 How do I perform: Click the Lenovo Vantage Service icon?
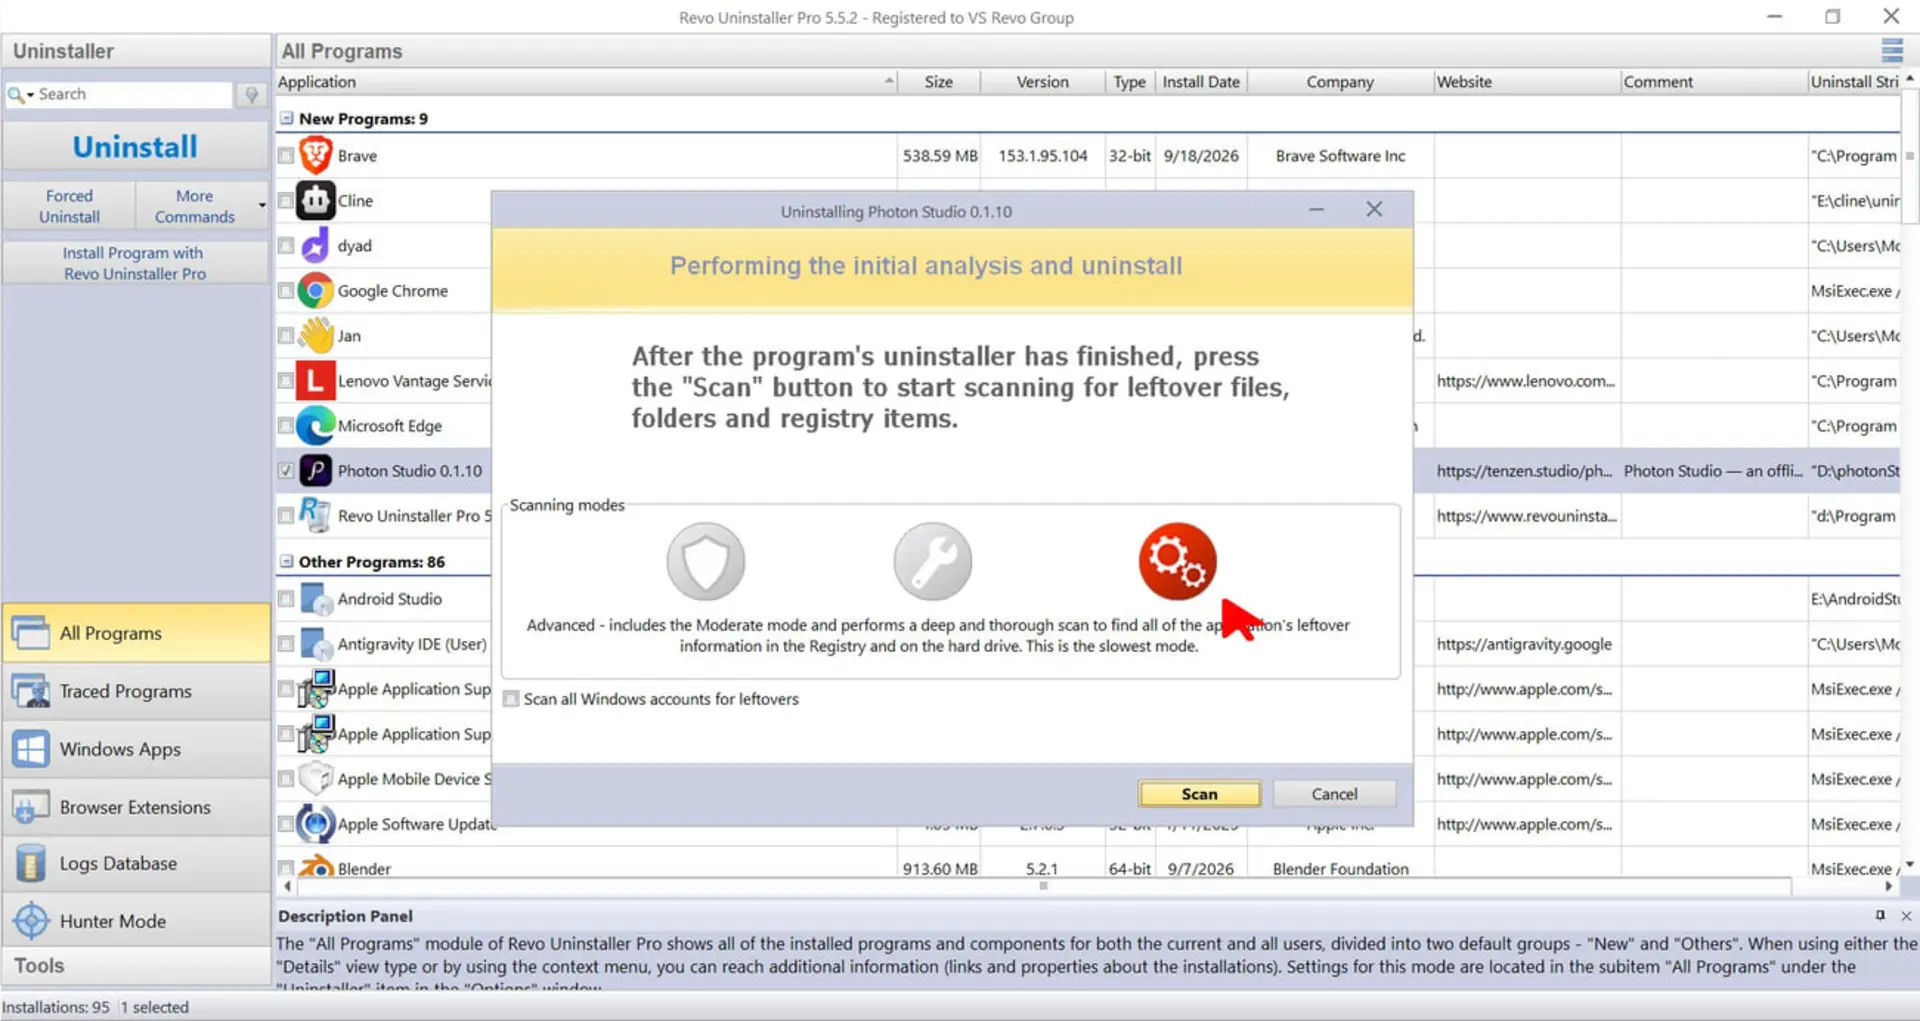coord(315,381)
